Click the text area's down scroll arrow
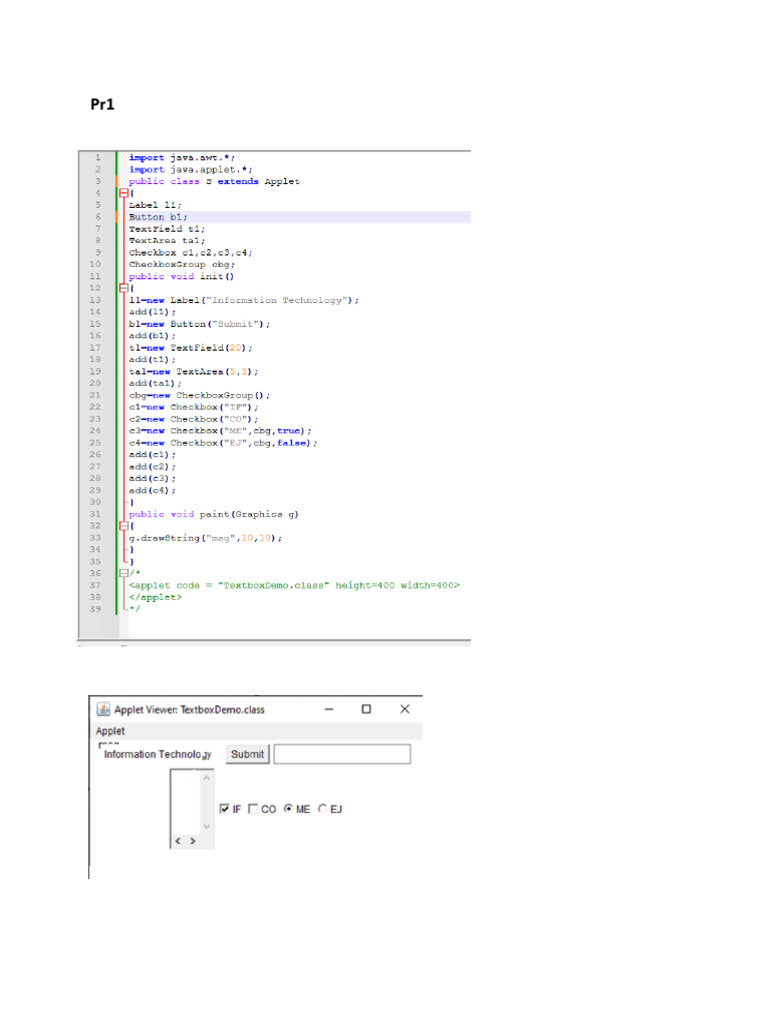 [206, 827]
